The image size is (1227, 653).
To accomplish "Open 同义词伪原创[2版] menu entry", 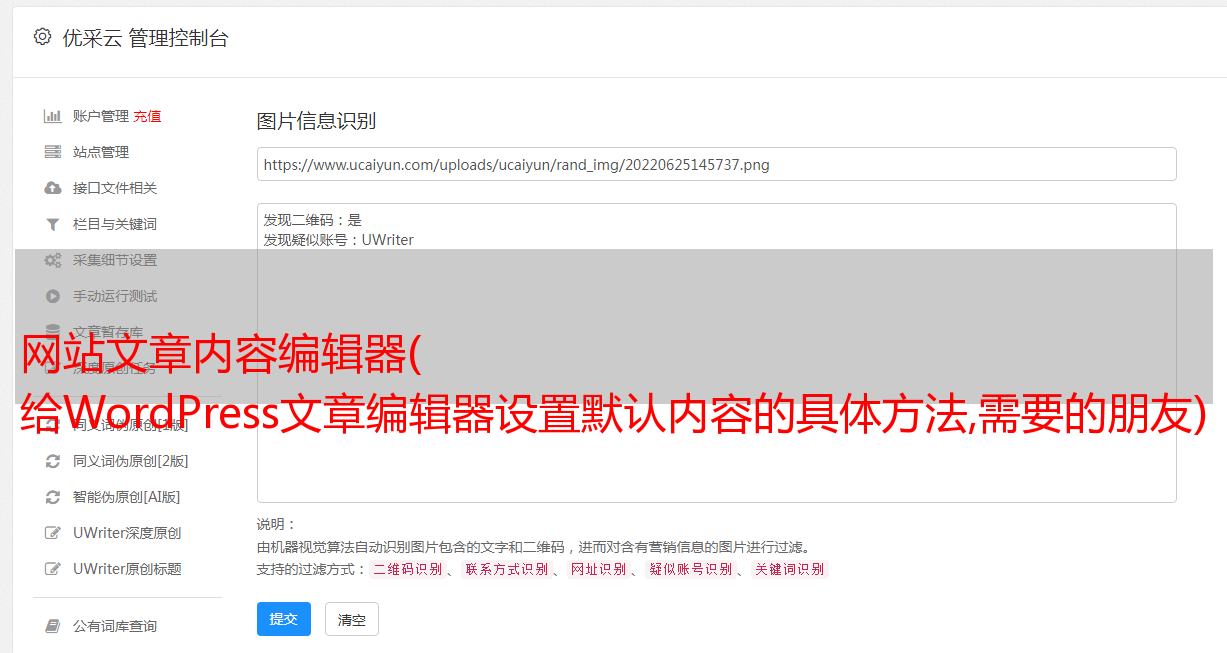I will click(130, 461).
